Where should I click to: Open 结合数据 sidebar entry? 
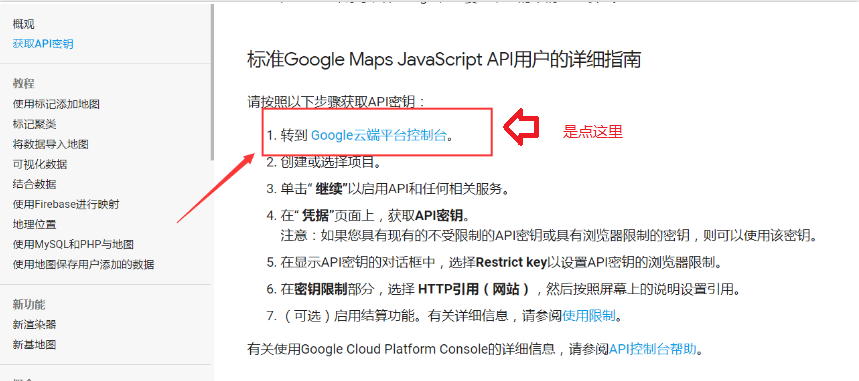(35, 184)
